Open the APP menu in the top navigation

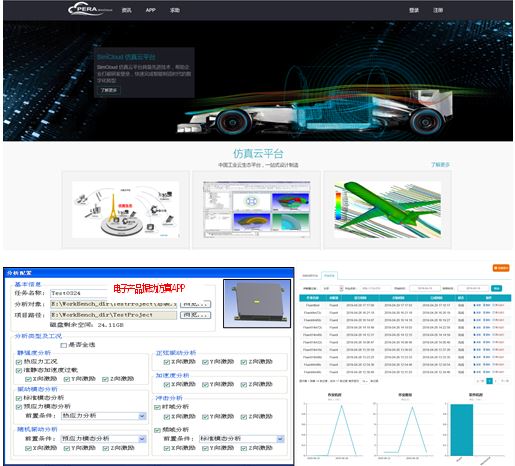150,10
